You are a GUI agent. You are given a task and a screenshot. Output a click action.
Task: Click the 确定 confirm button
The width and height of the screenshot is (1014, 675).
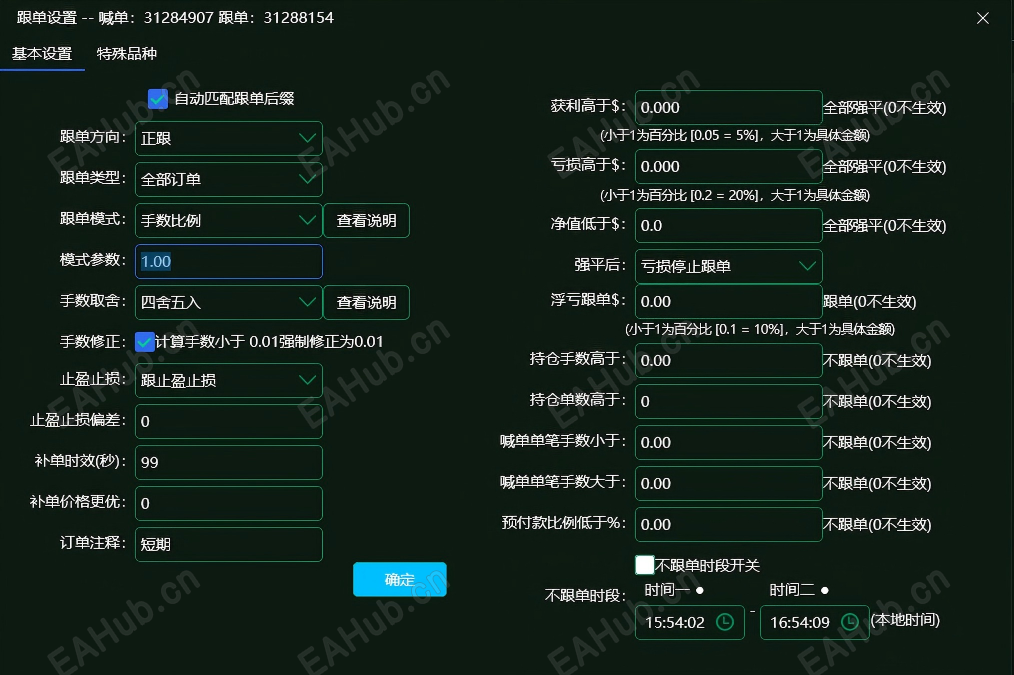tap(399, 579)
